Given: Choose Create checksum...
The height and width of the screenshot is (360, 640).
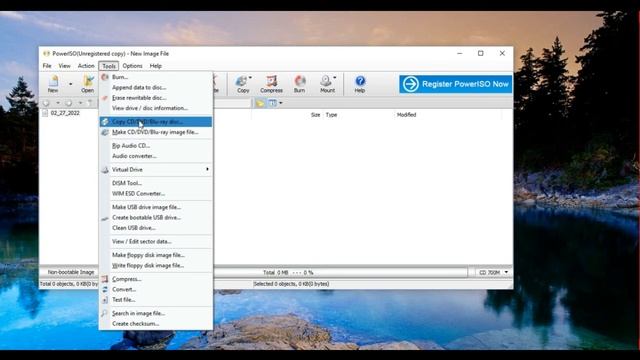Looking at the screenshot, I should pos(156,324).
